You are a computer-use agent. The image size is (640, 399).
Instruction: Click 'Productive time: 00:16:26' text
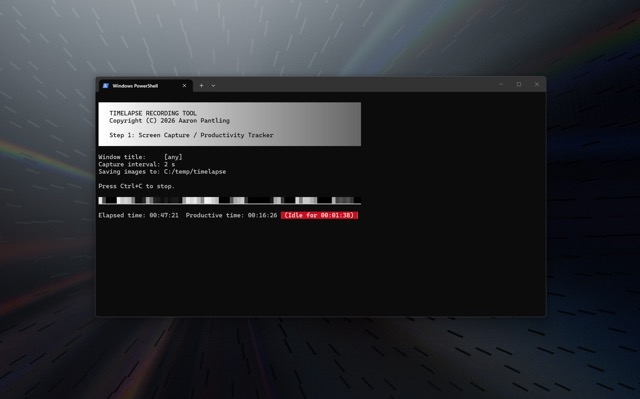[231, 215]
